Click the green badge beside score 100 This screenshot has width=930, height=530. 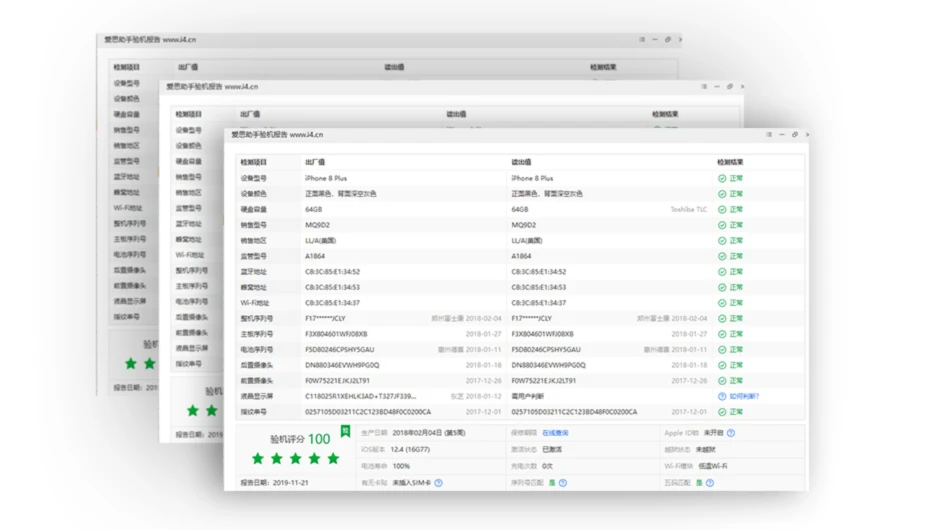(x=345, y=432)
